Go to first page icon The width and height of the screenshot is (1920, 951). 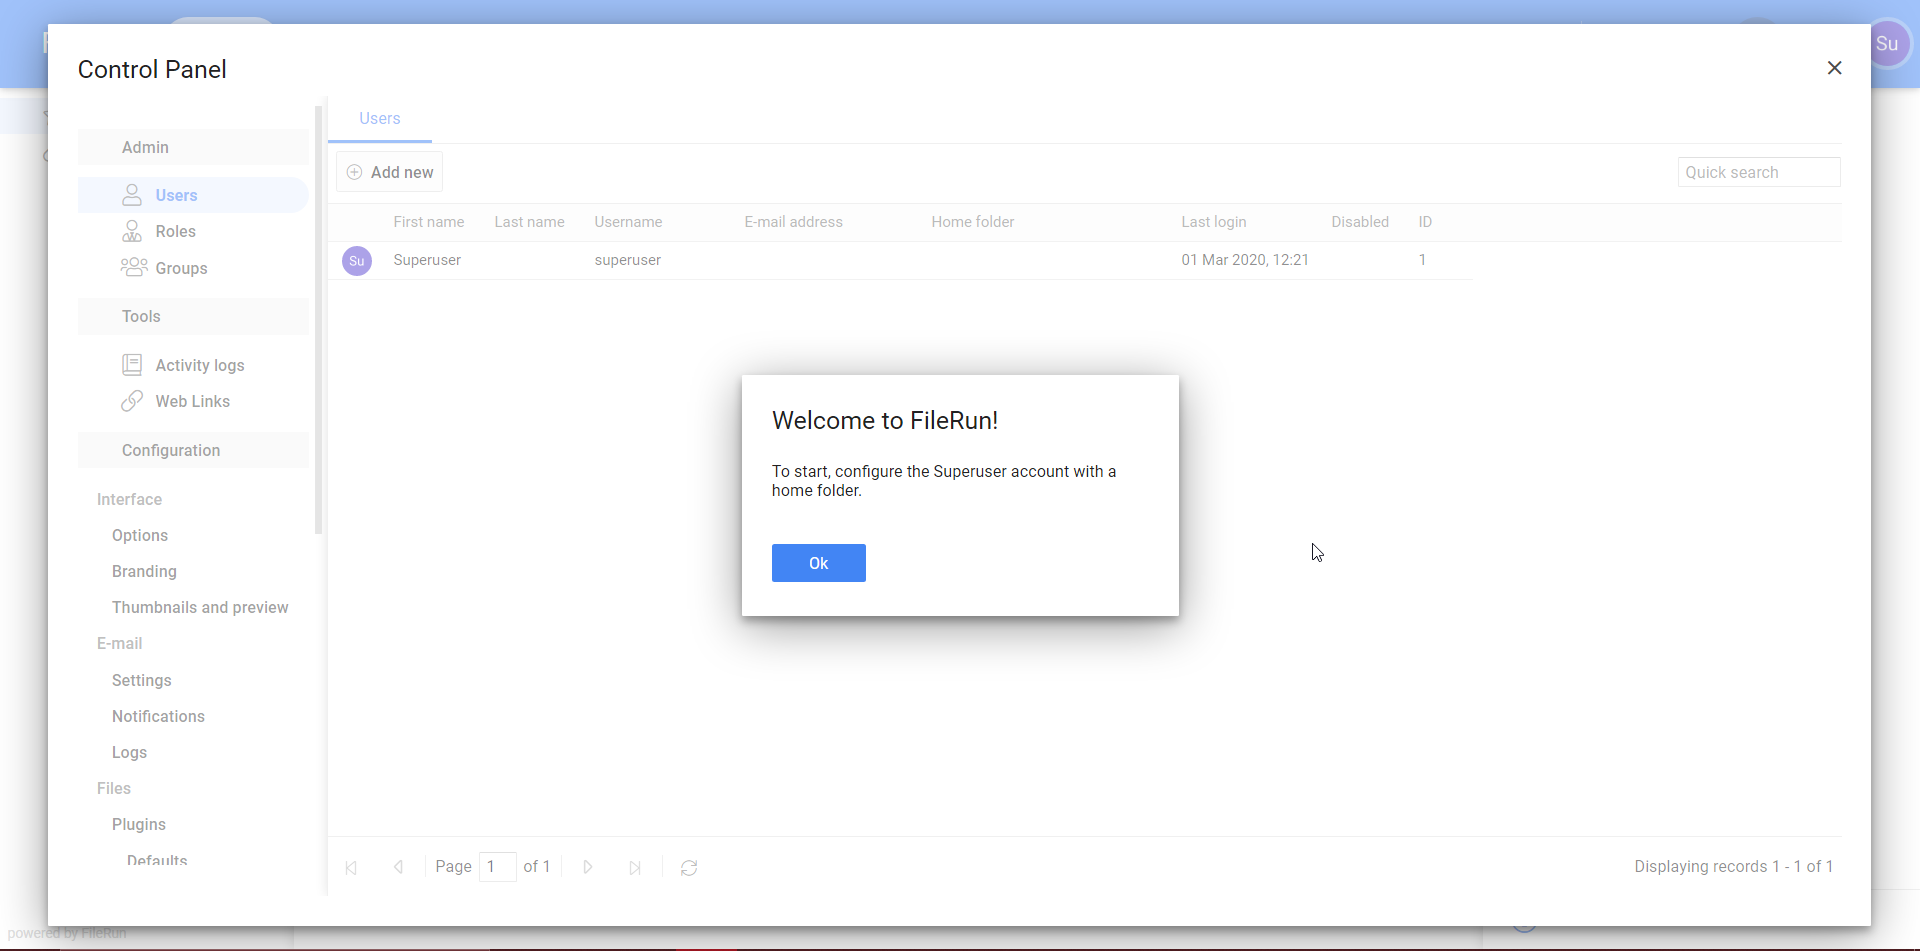(x=351, y=867)
